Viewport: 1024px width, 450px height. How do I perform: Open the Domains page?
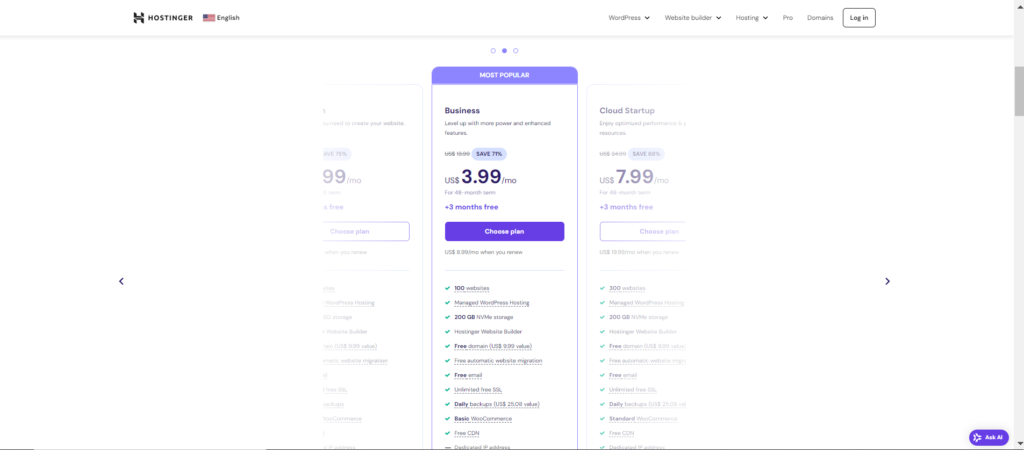[x=820, y=18]
